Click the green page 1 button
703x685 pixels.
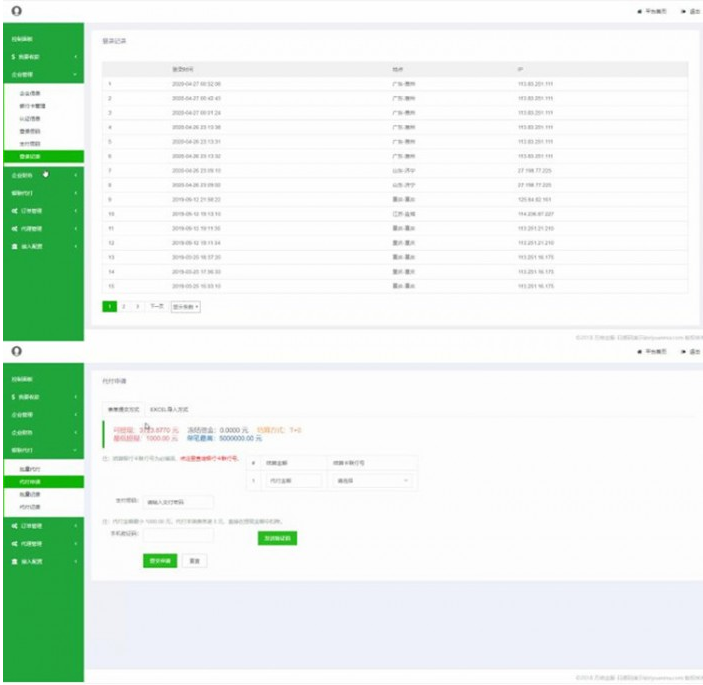click(109, 307)
